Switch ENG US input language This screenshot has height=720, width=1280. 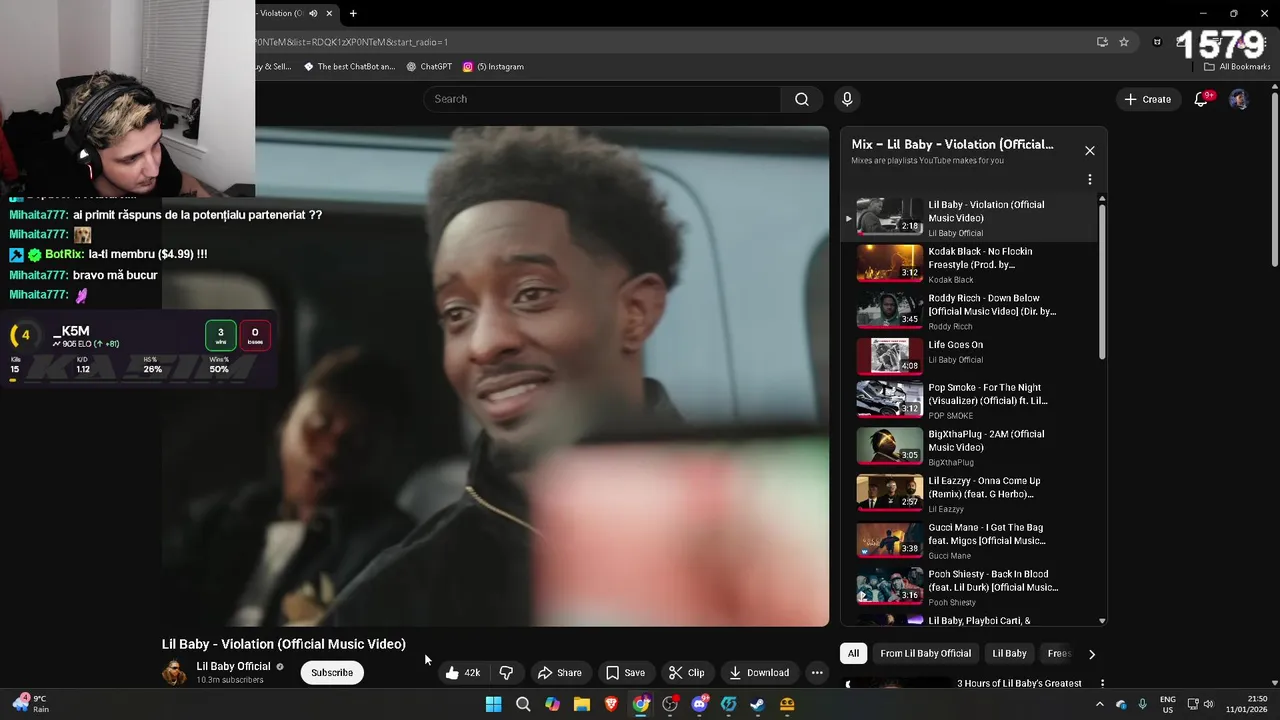(x=1167, y=704)
